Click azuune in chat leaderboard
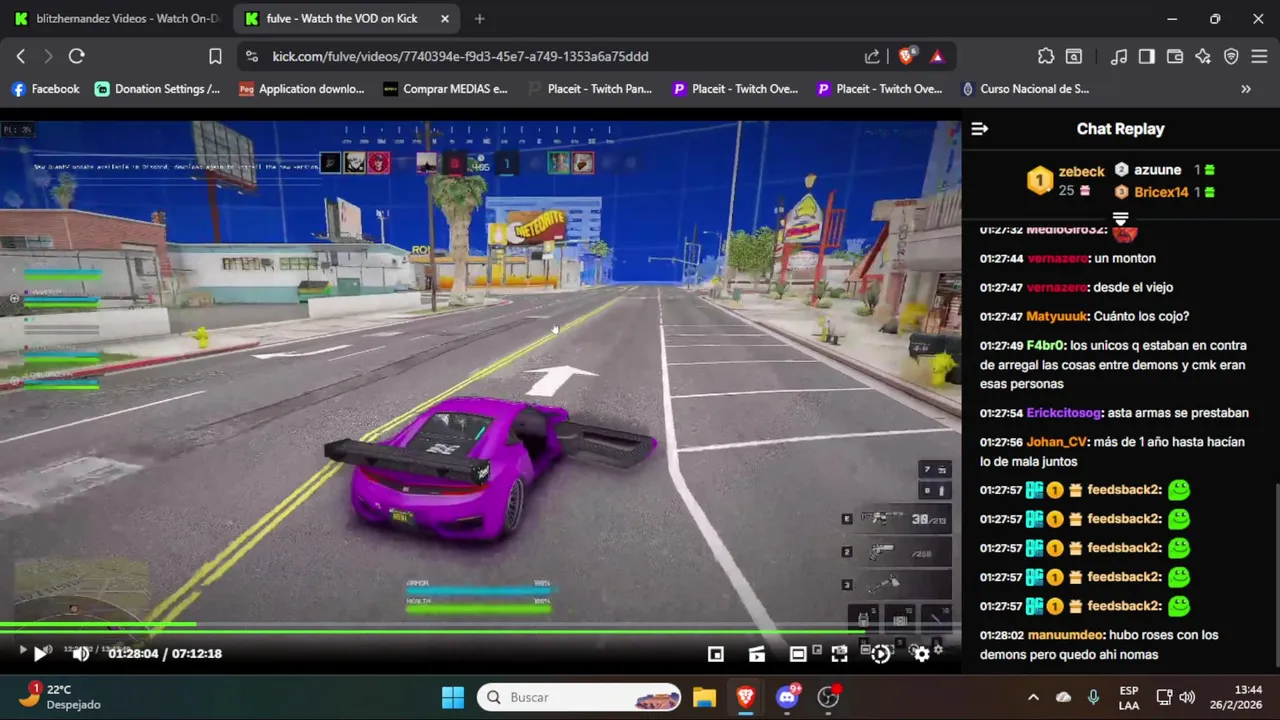Screen dimensions: 1280x720 [1157, 170]
